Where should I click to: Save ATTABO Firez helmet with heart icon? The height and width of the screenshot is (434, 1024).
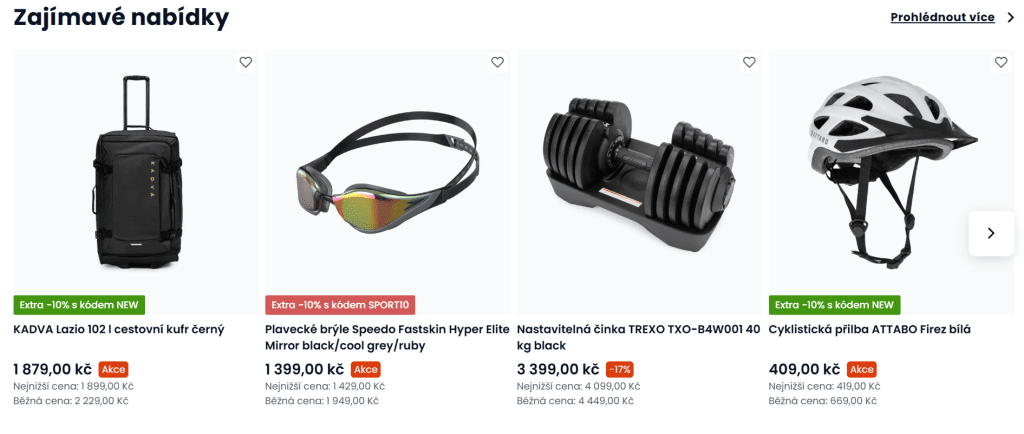1001,63
